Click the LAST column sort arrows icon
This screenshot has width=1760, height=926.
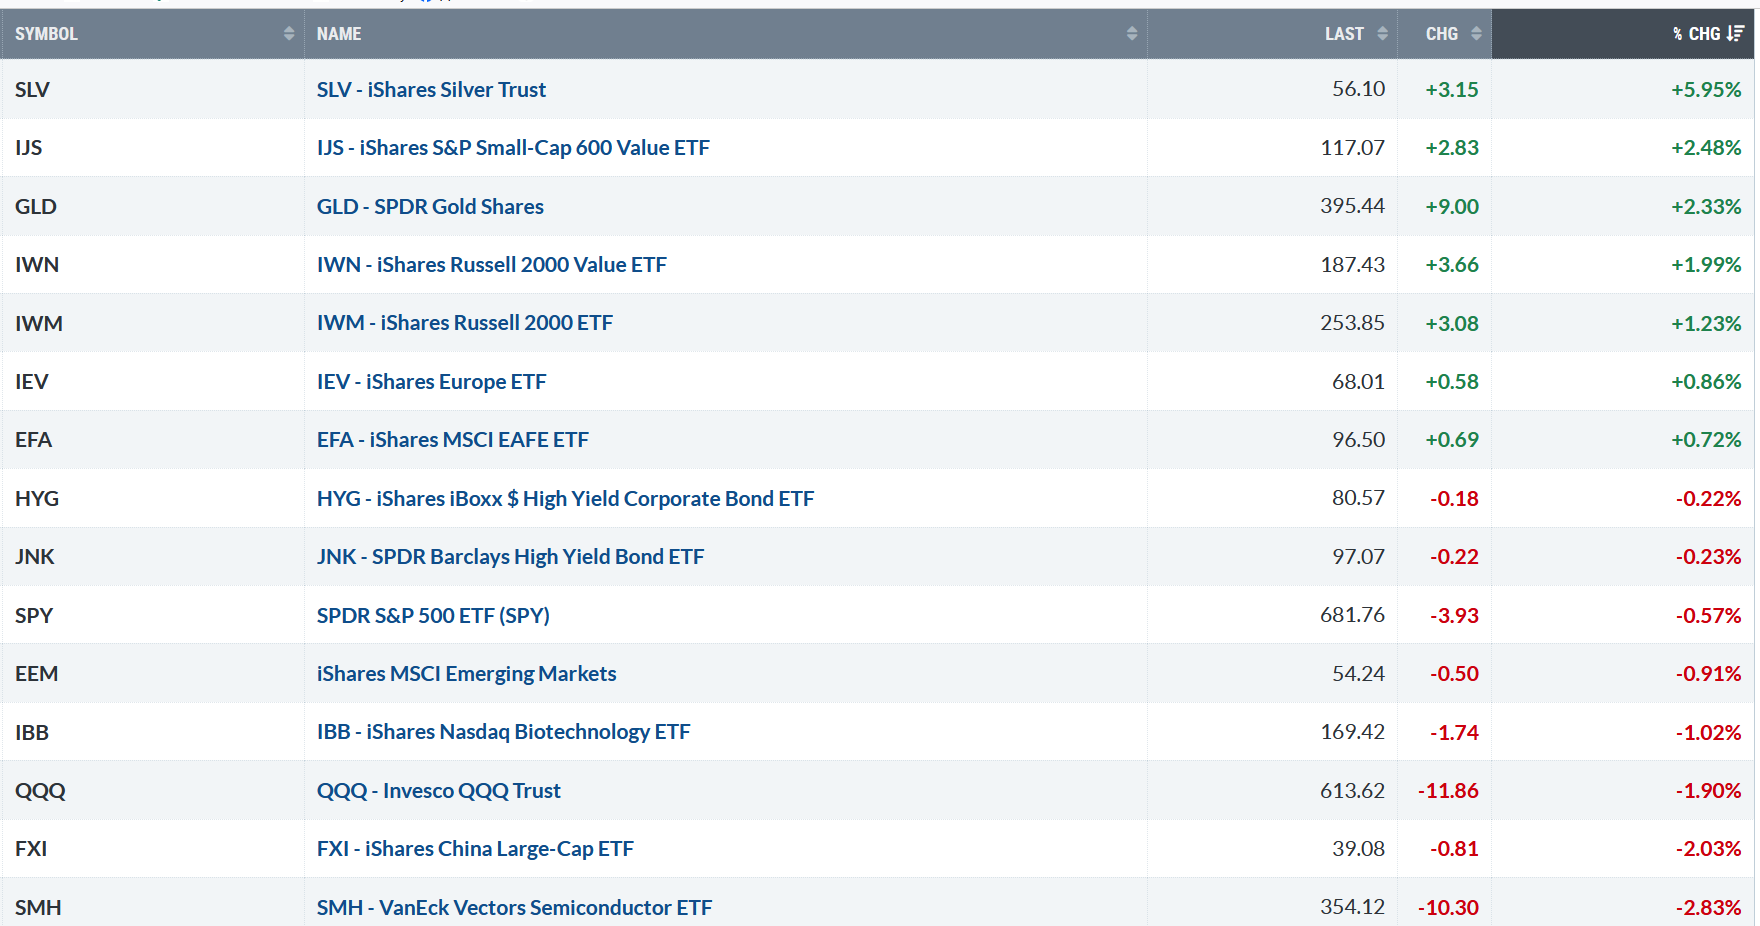1382,34
